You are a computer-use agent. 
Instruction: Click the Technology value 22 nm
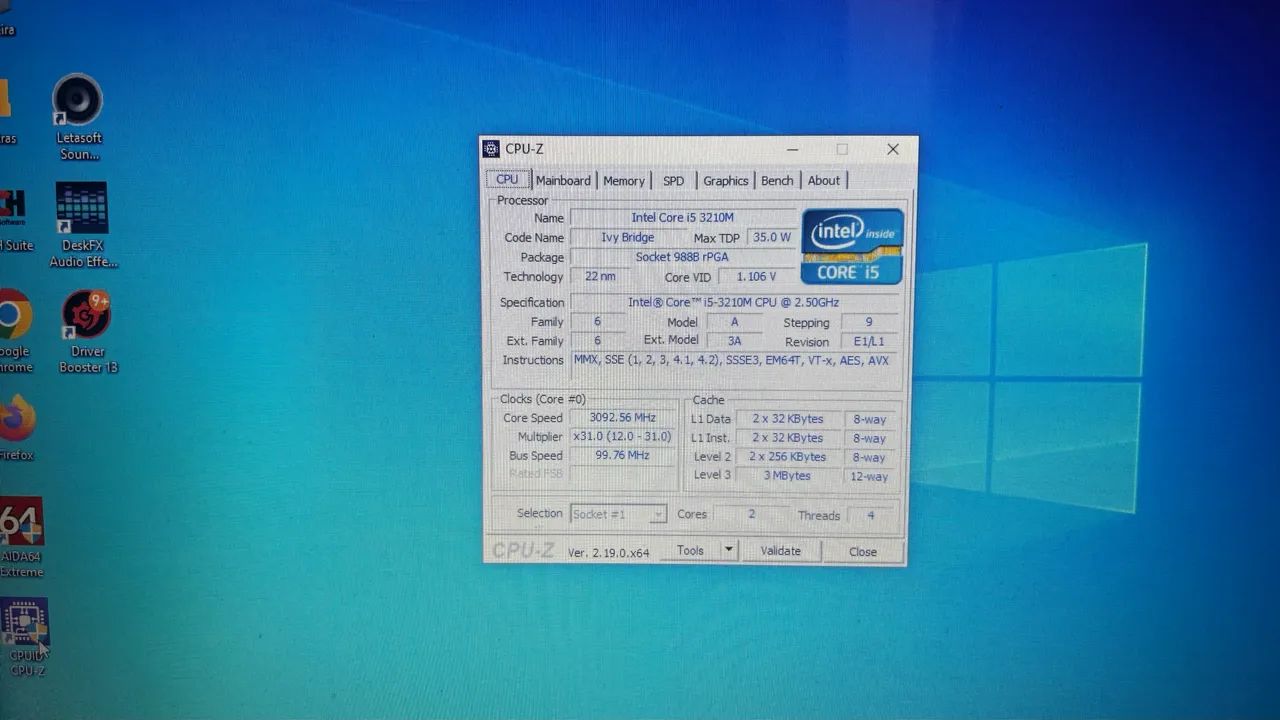pyautogui.click(x=600, y=276)
